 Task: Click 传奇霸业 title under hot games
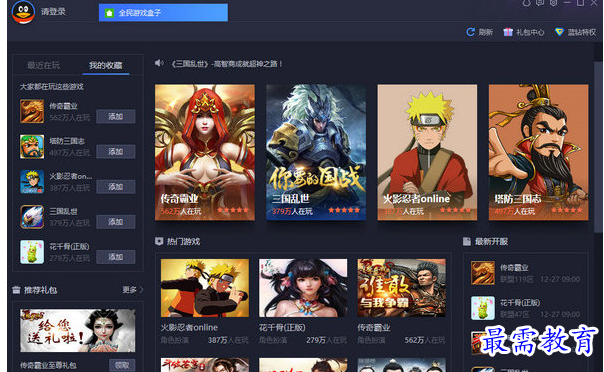click(x=374, y=328)
